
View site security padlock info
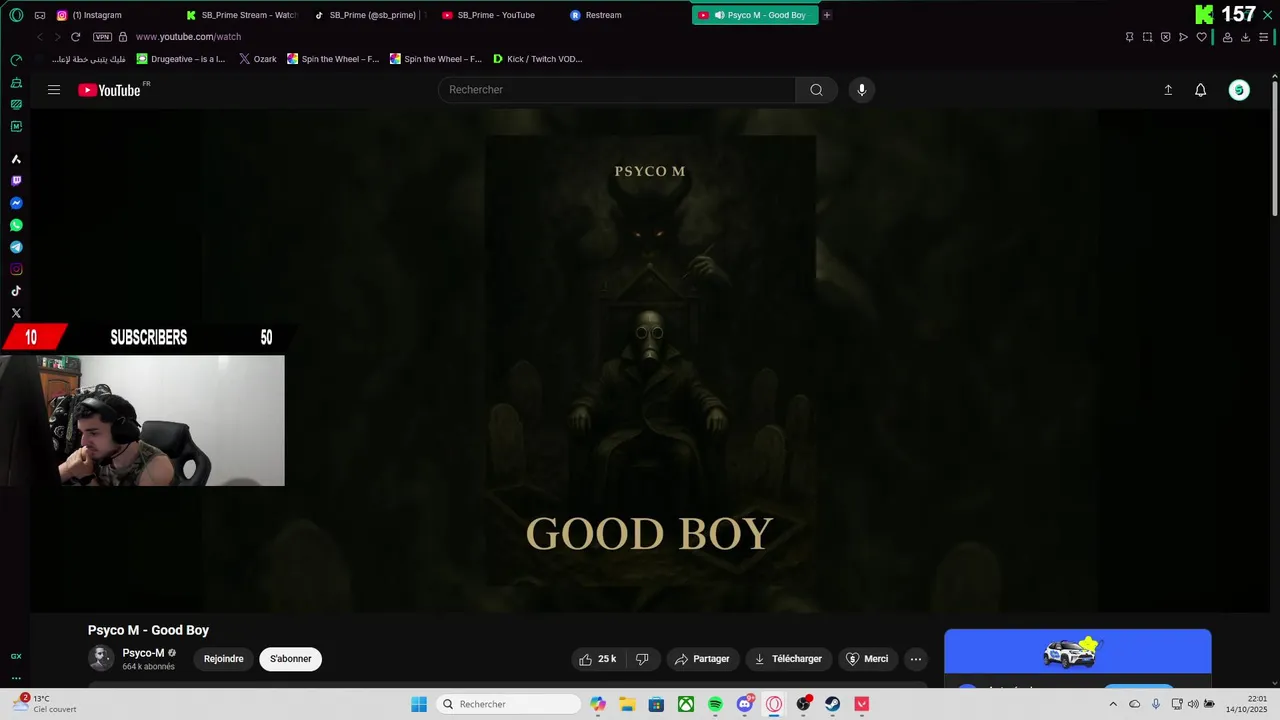(x=123, y=37)
